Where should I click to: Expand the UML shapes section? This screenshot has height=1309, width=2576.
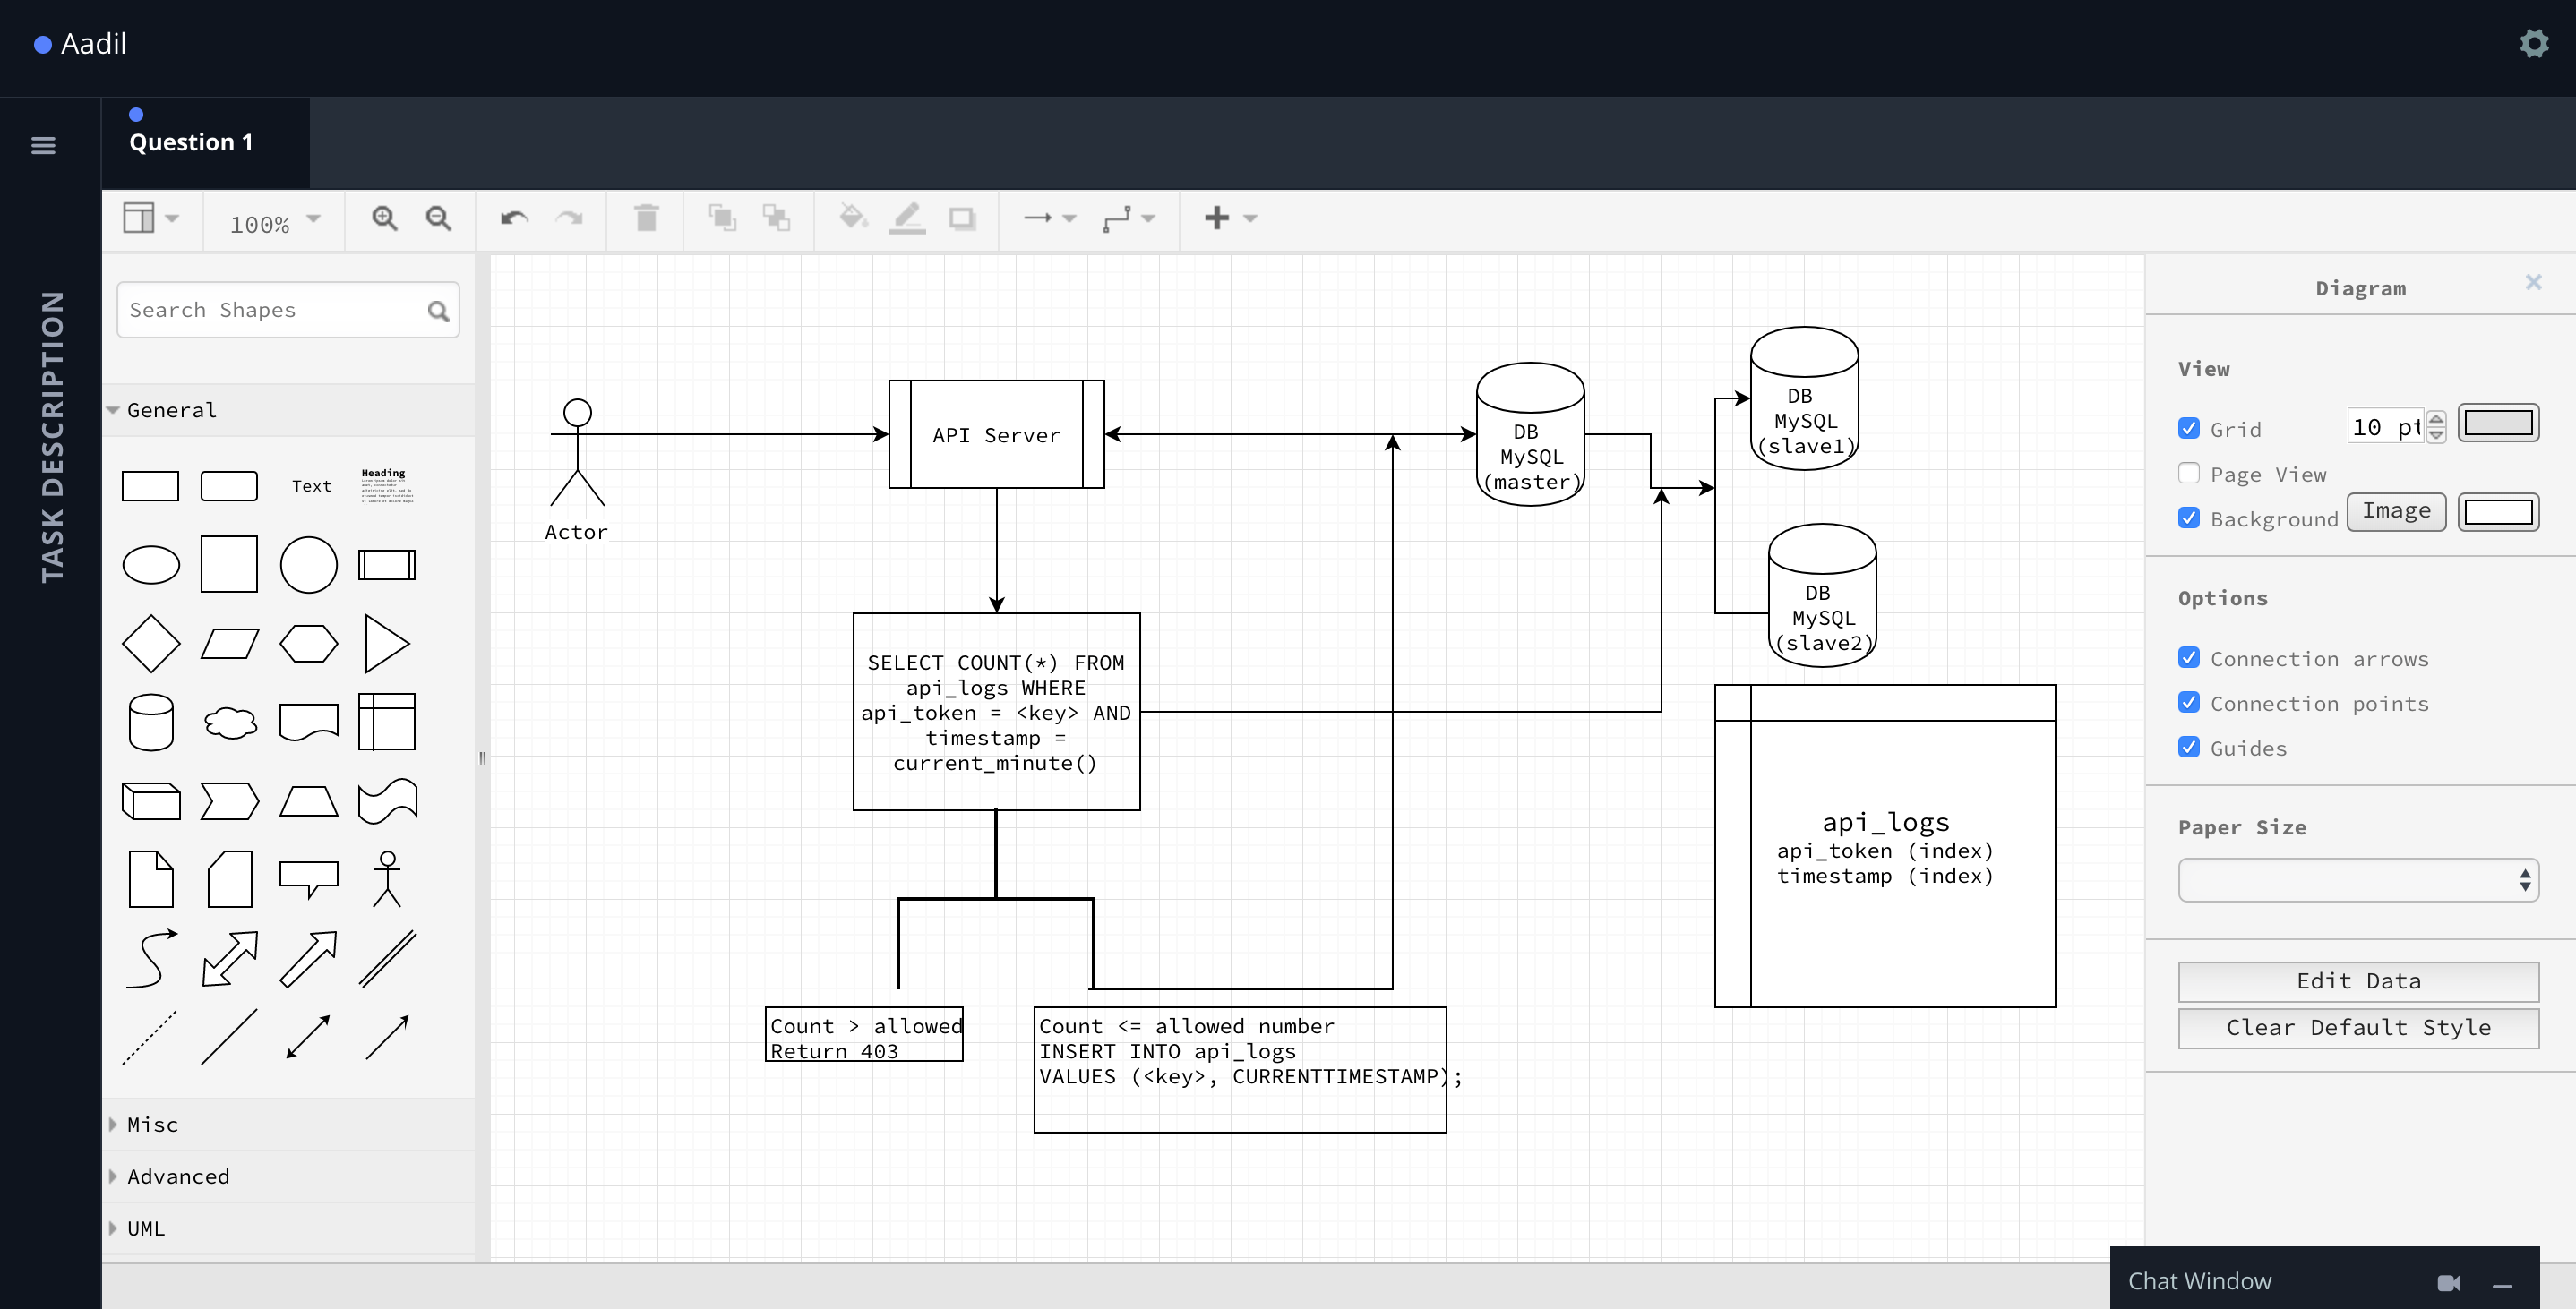288,1229
